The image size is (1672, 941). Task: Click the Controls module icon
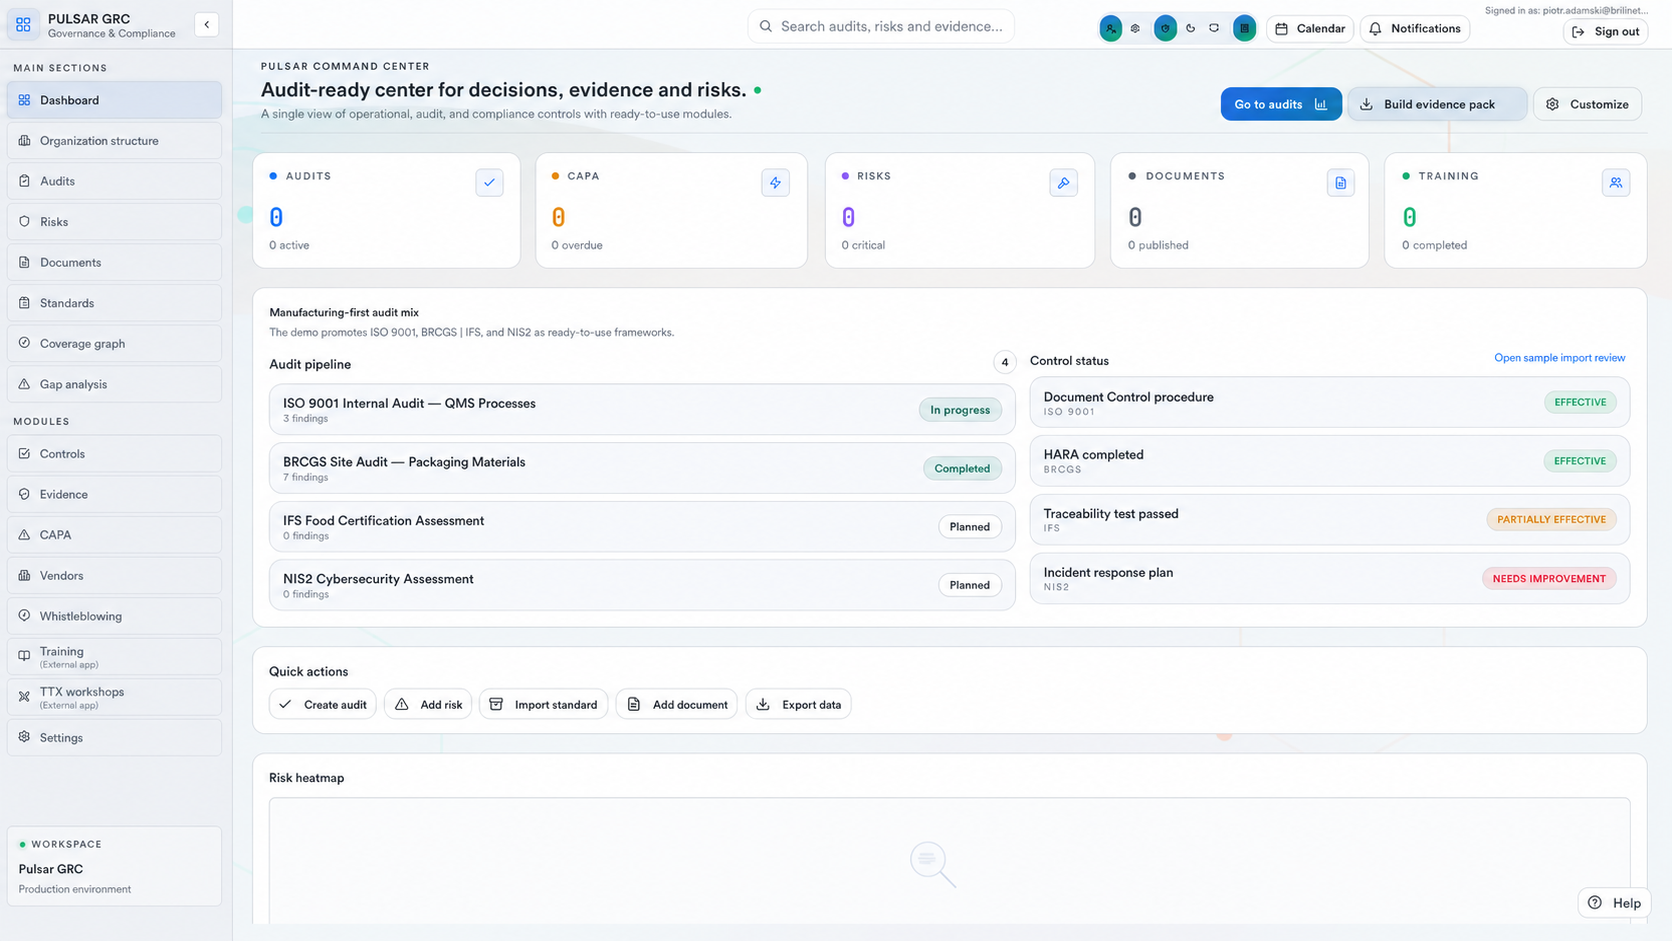[x=24, y=453]
